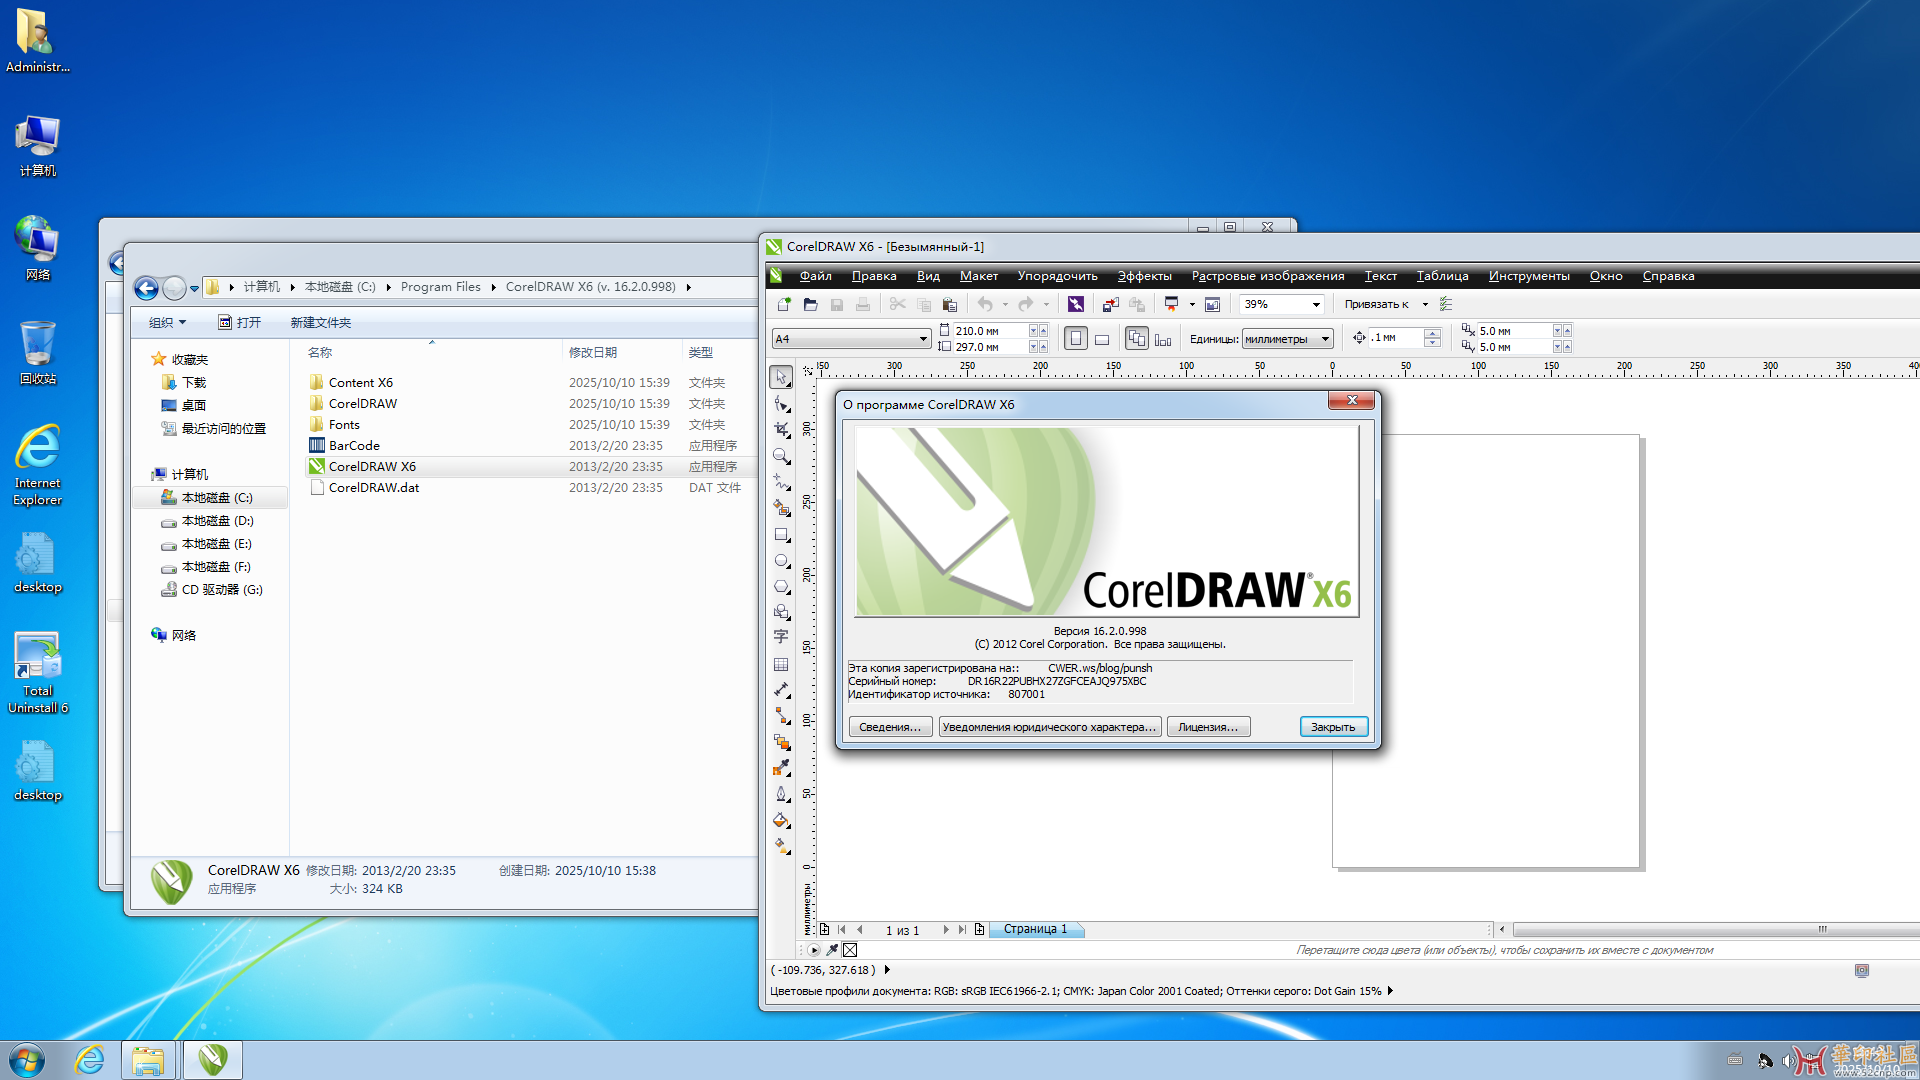The height and width of the screenshot is (1080, 1920).
Task: Click the horizontal scrollbar in CorelDRAW
Action: tap(1715, 929)
